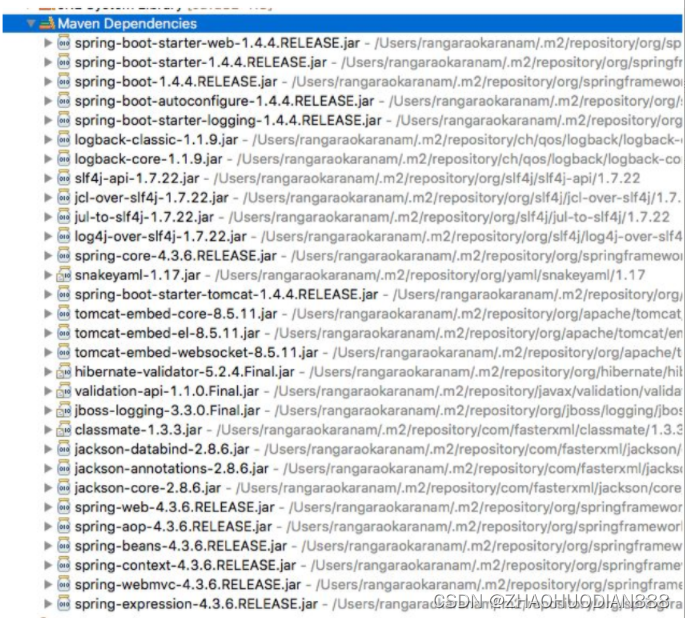
Task: Click jar icon of log4j-over-slf4j-1.7.22.jar
Action: point(64,236)
